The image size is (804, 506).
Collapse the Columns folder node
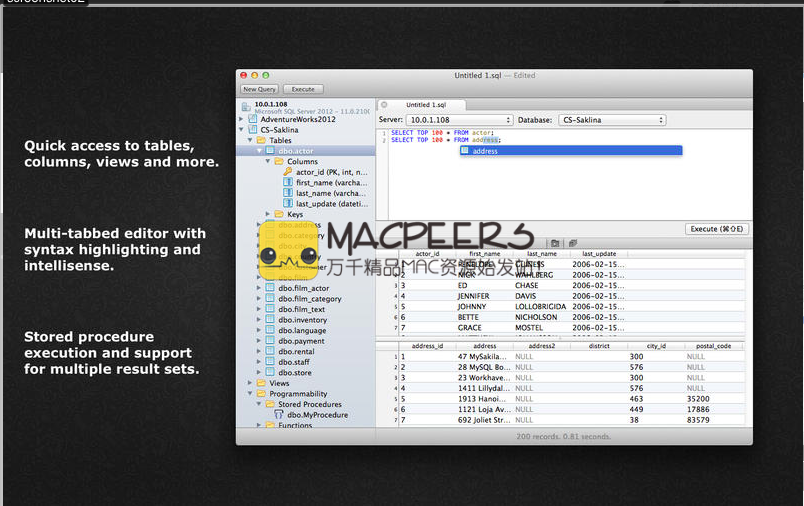(x=268, y=161)
